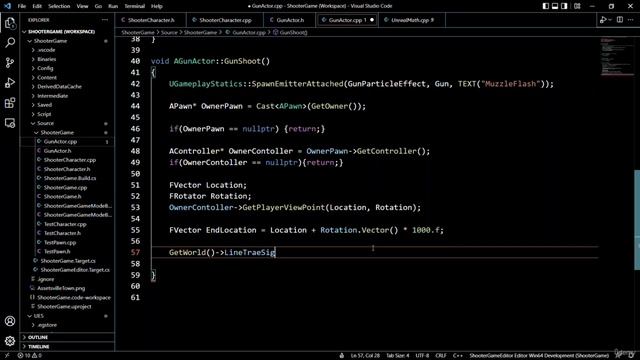640x360 pixels.
Task: Click errors and warnings status indicator
Action: point(29,356)
